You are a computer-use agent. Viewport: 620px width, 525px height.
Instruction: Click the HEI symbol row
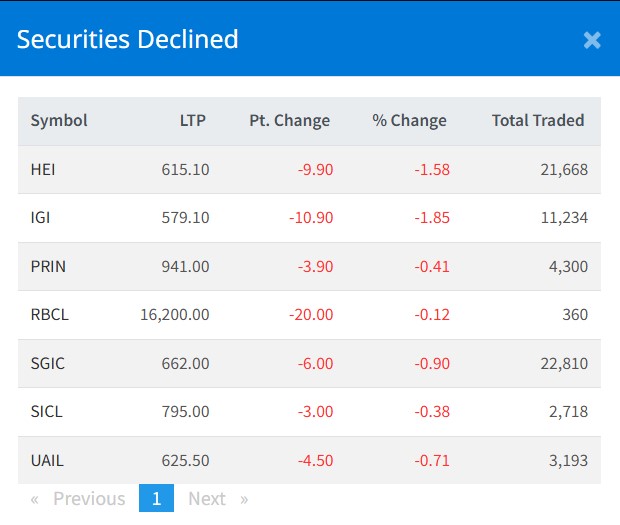(43, 170)
